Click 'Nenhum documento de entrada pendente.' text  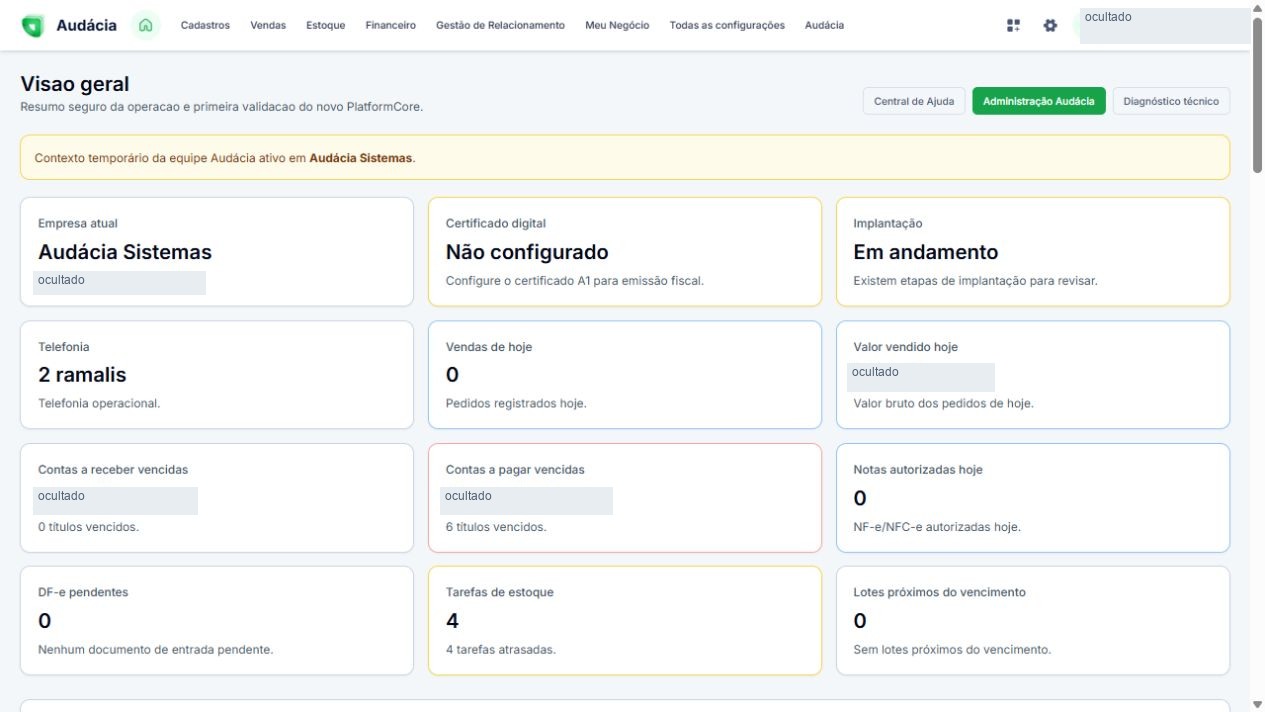point(156,649)
